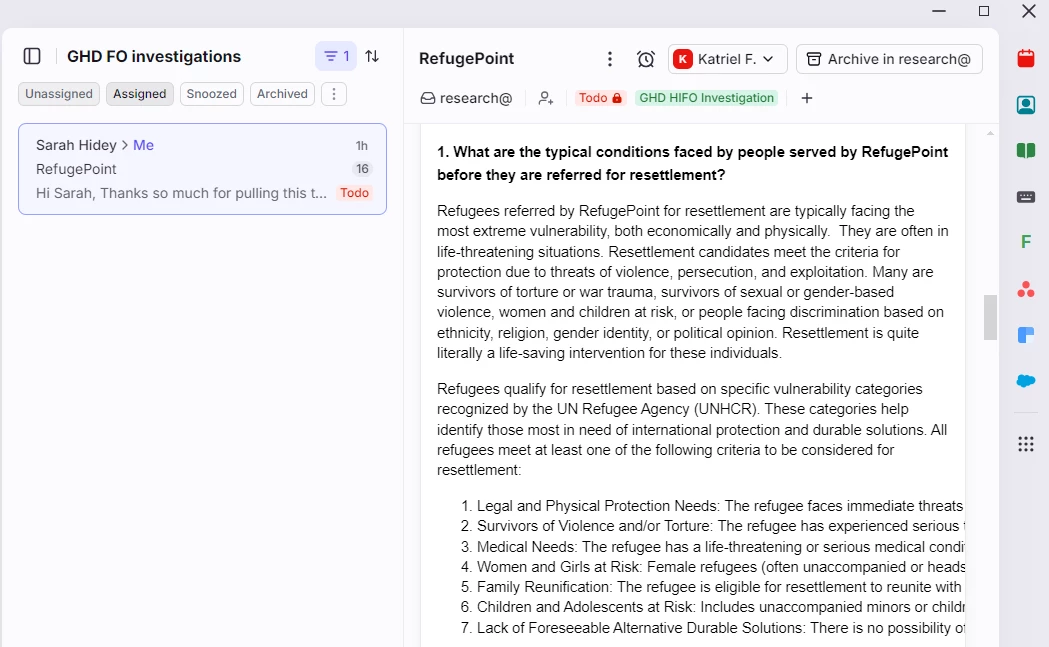The width and height of the screenshot is (1049, 647).
Task: Click the GHD HIFO Investigation tag
Action: pyautogui.click(x=706, y=98)
